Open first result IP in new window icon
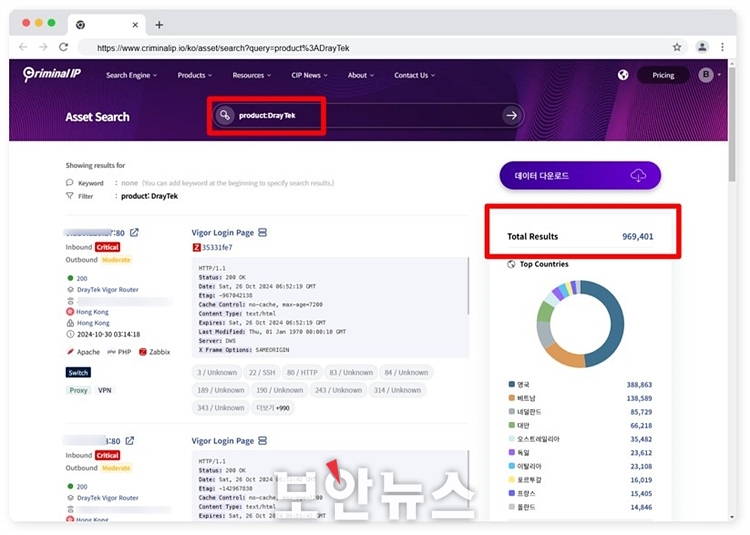 134,232
